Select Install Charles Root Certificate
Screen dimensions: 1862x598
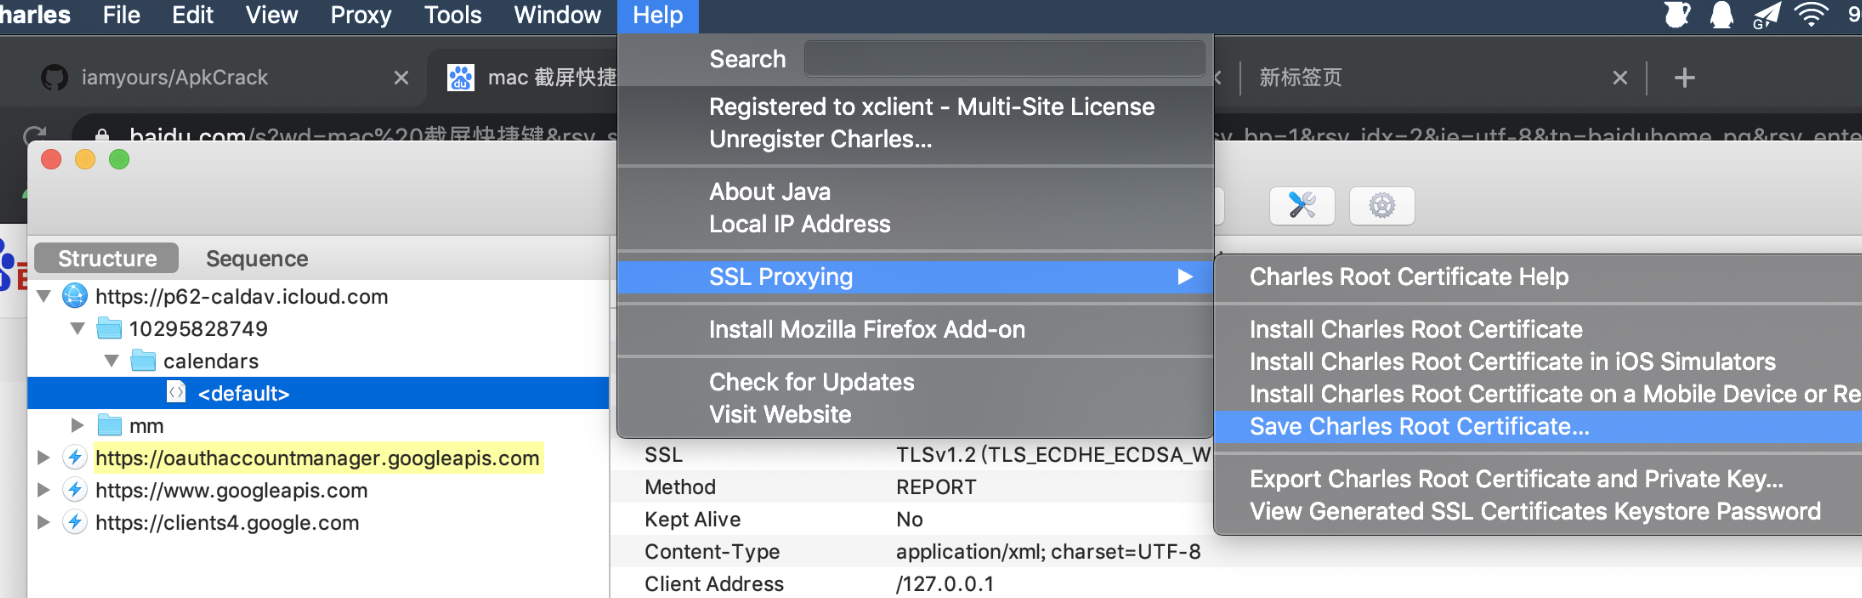pyautogui.click(x=1415, y=329)
